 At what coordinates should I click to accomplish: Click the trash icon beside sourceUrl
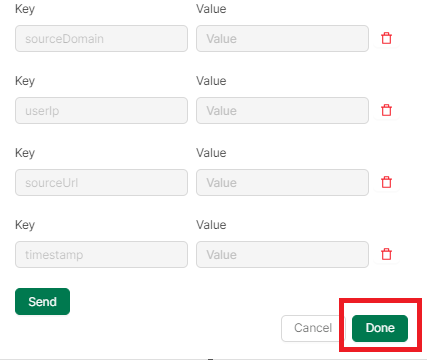386,182
